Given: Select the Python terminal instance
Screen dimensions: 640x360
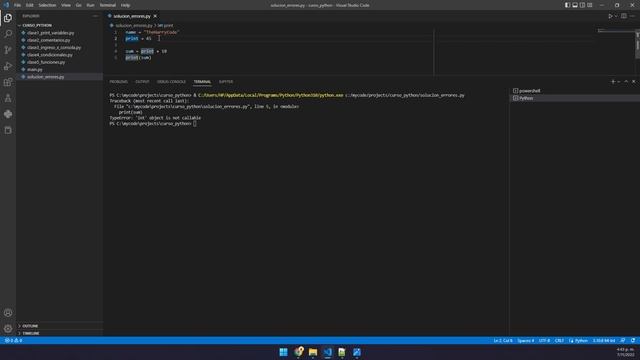Looking at the screenshot, I should (574, 98).
